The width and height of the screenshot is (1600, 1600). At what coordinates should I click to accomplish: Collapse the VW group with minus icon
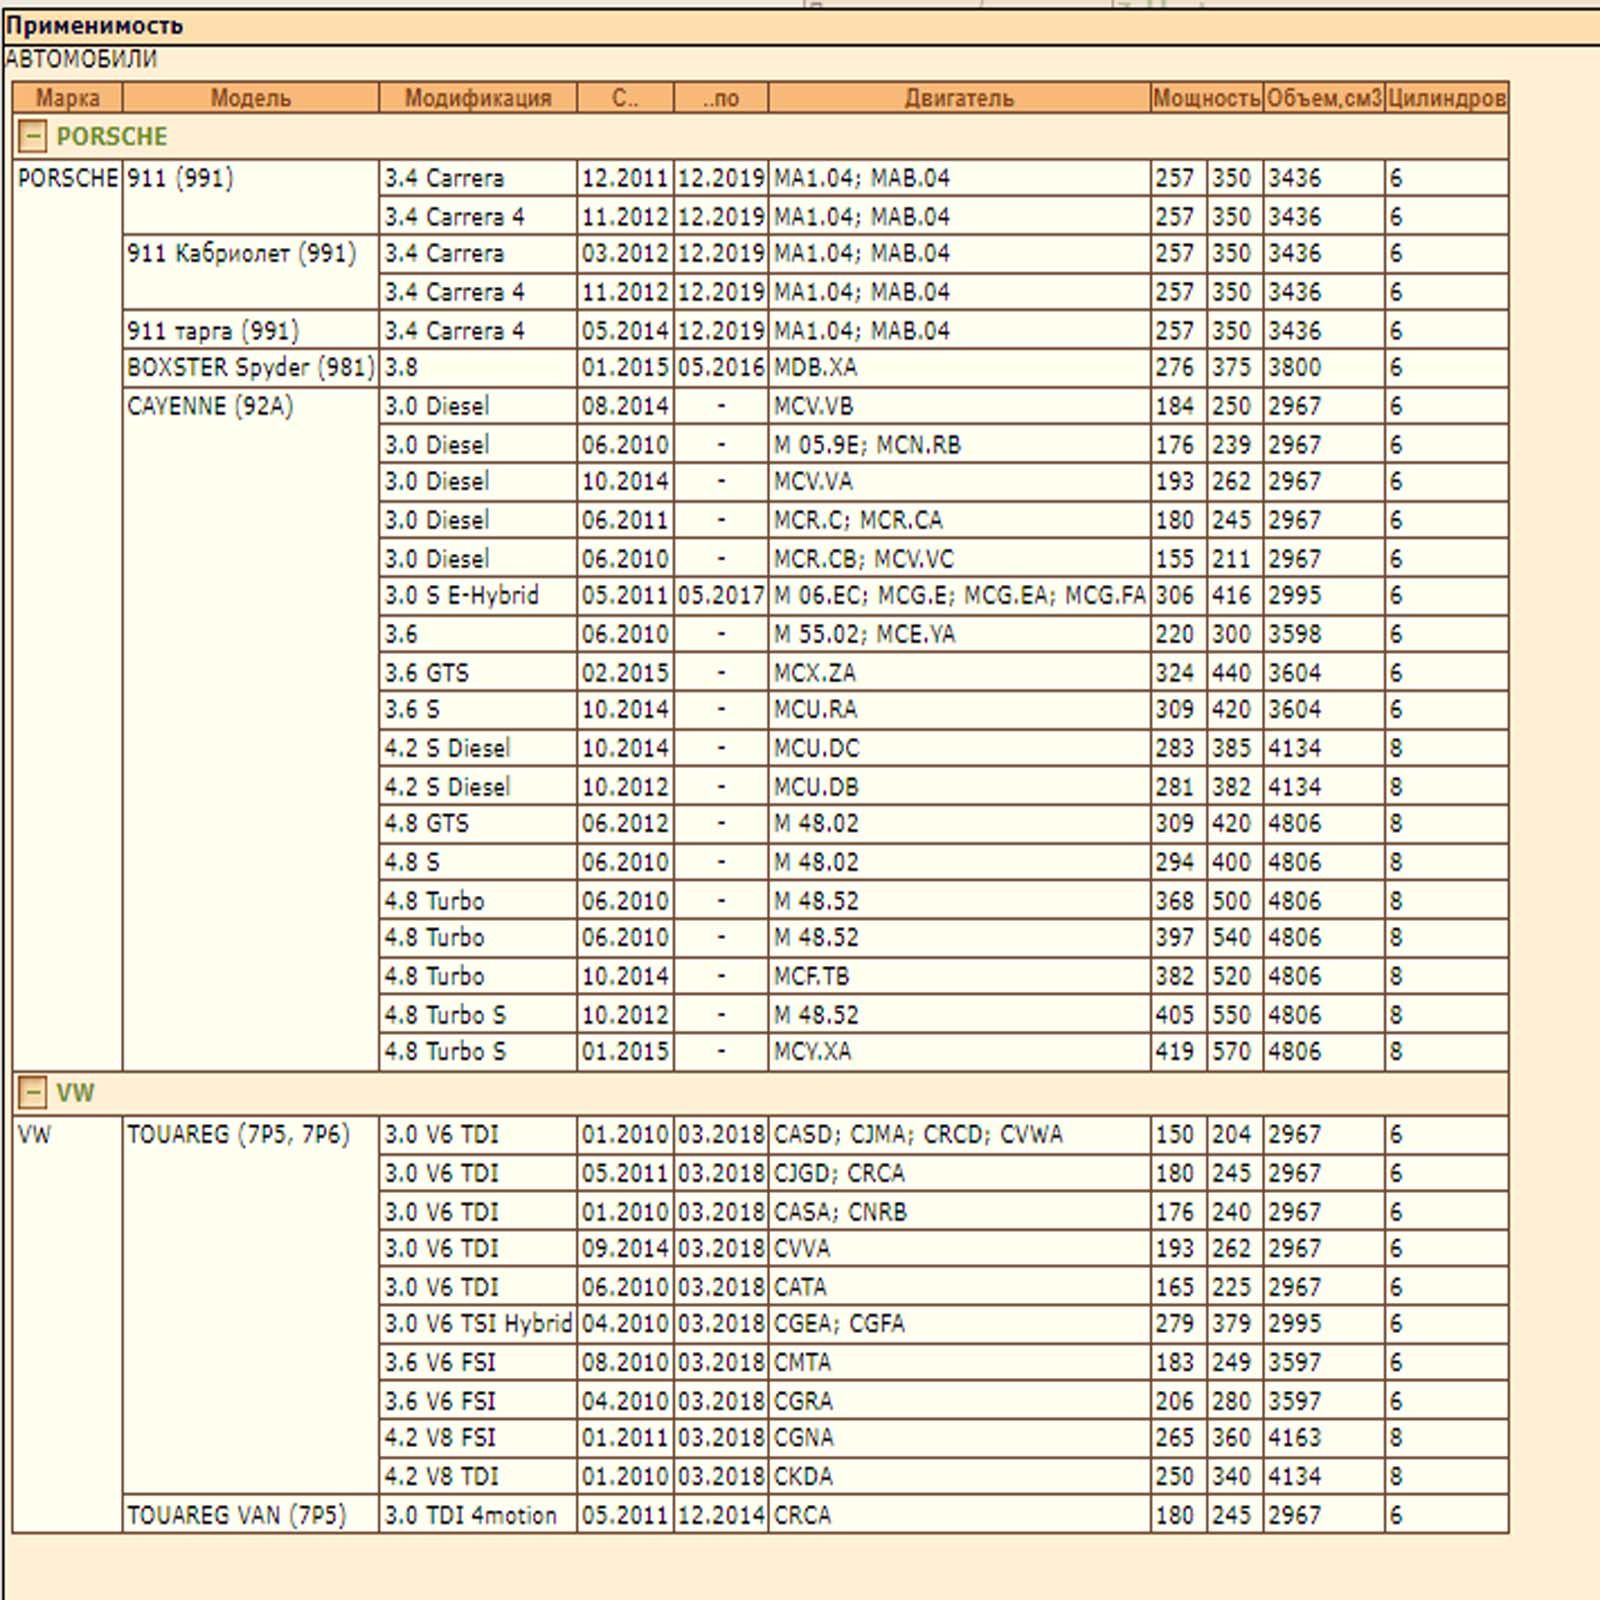pos(32,1092)
